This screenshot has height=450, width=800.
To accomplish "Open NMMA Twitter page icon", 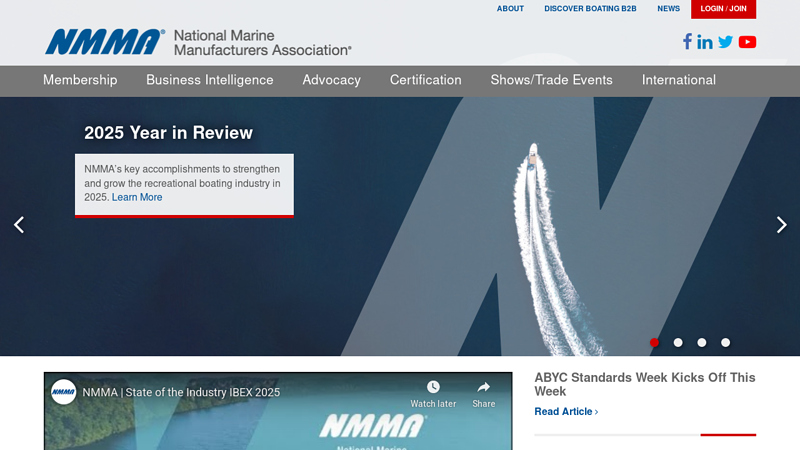I will (x=726, y=42).
